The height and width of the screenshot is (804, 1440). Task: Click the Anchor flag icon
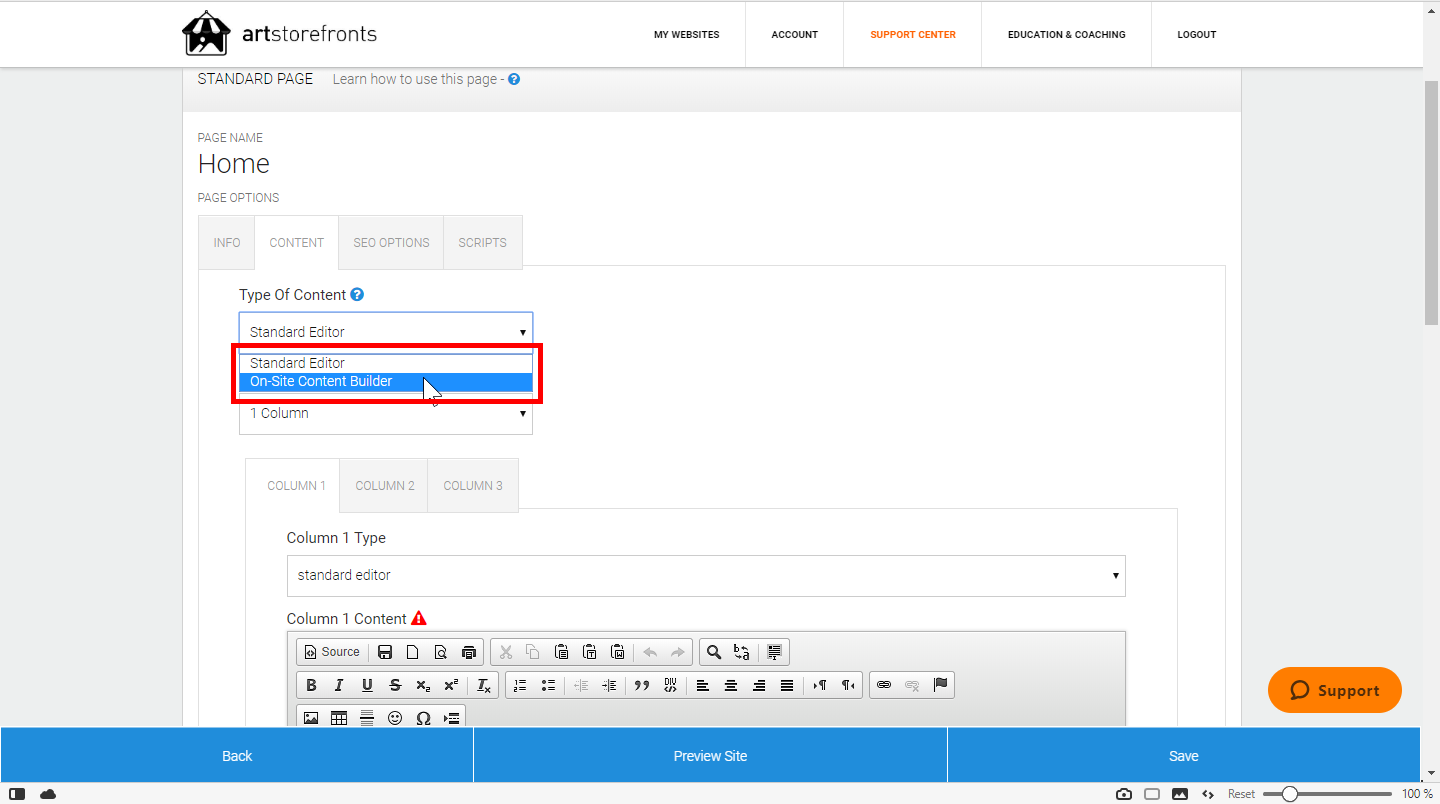point(940,685)
